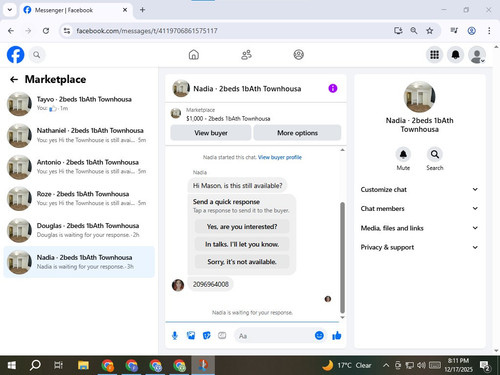Image resolution: width=500 pixels, height=375 pixels.
Task: Search in conversation magnifier icon
Action: click(435, 154)
